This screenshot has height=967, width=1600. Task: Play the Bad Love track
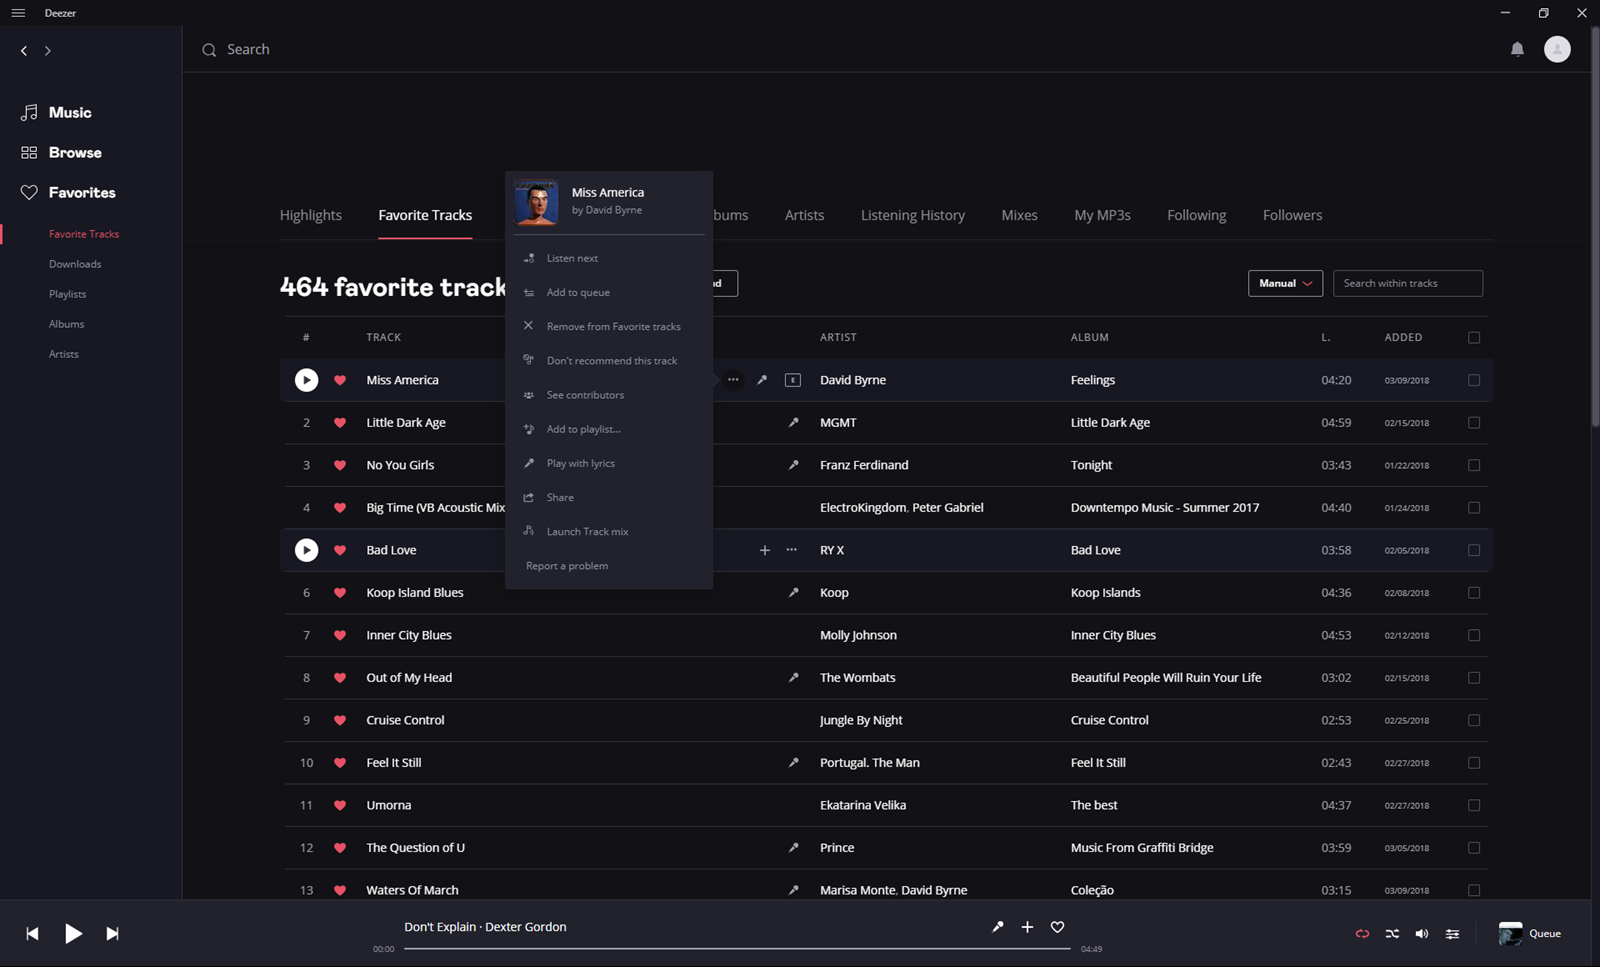tap(306, 550)
